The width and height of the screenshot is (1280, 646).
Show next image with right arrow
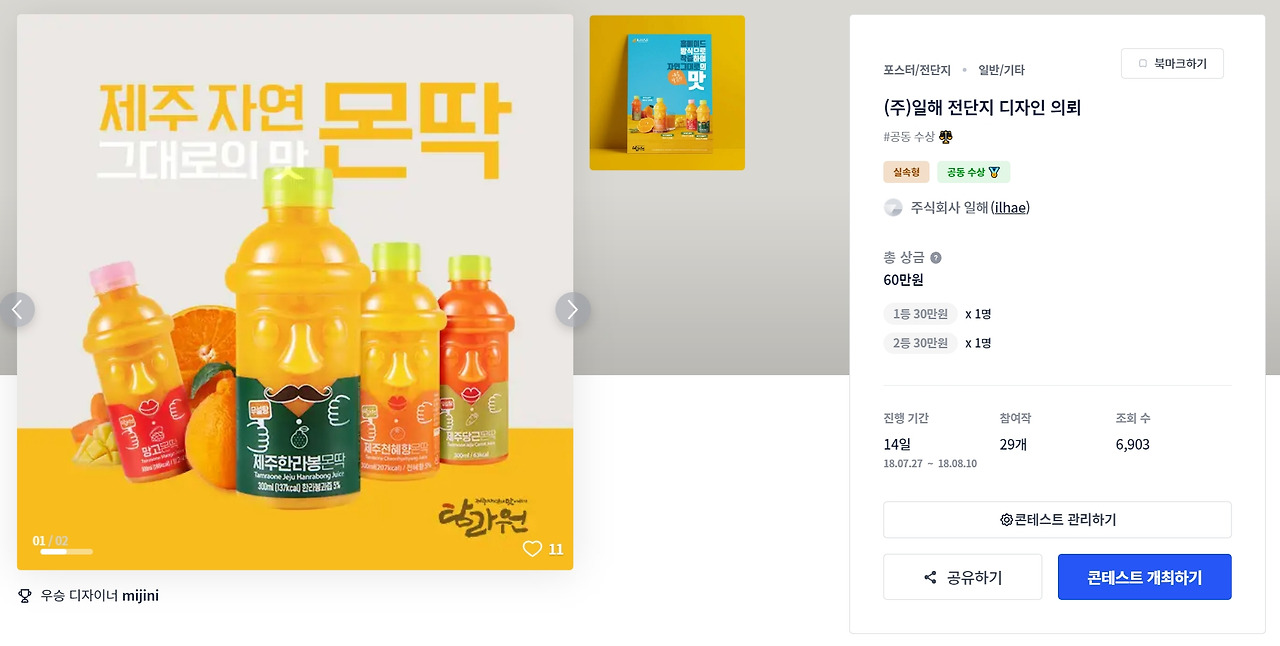tap(573, 310)
